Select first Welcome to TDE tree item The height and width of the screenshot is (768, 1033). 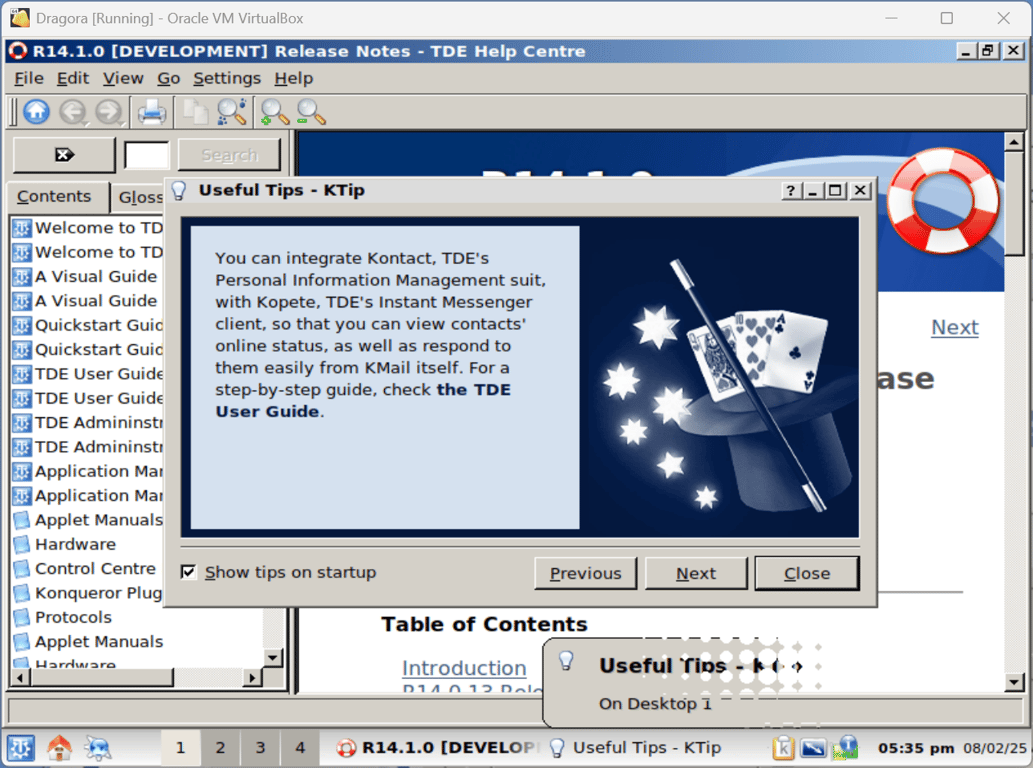[x=98, y=228]
